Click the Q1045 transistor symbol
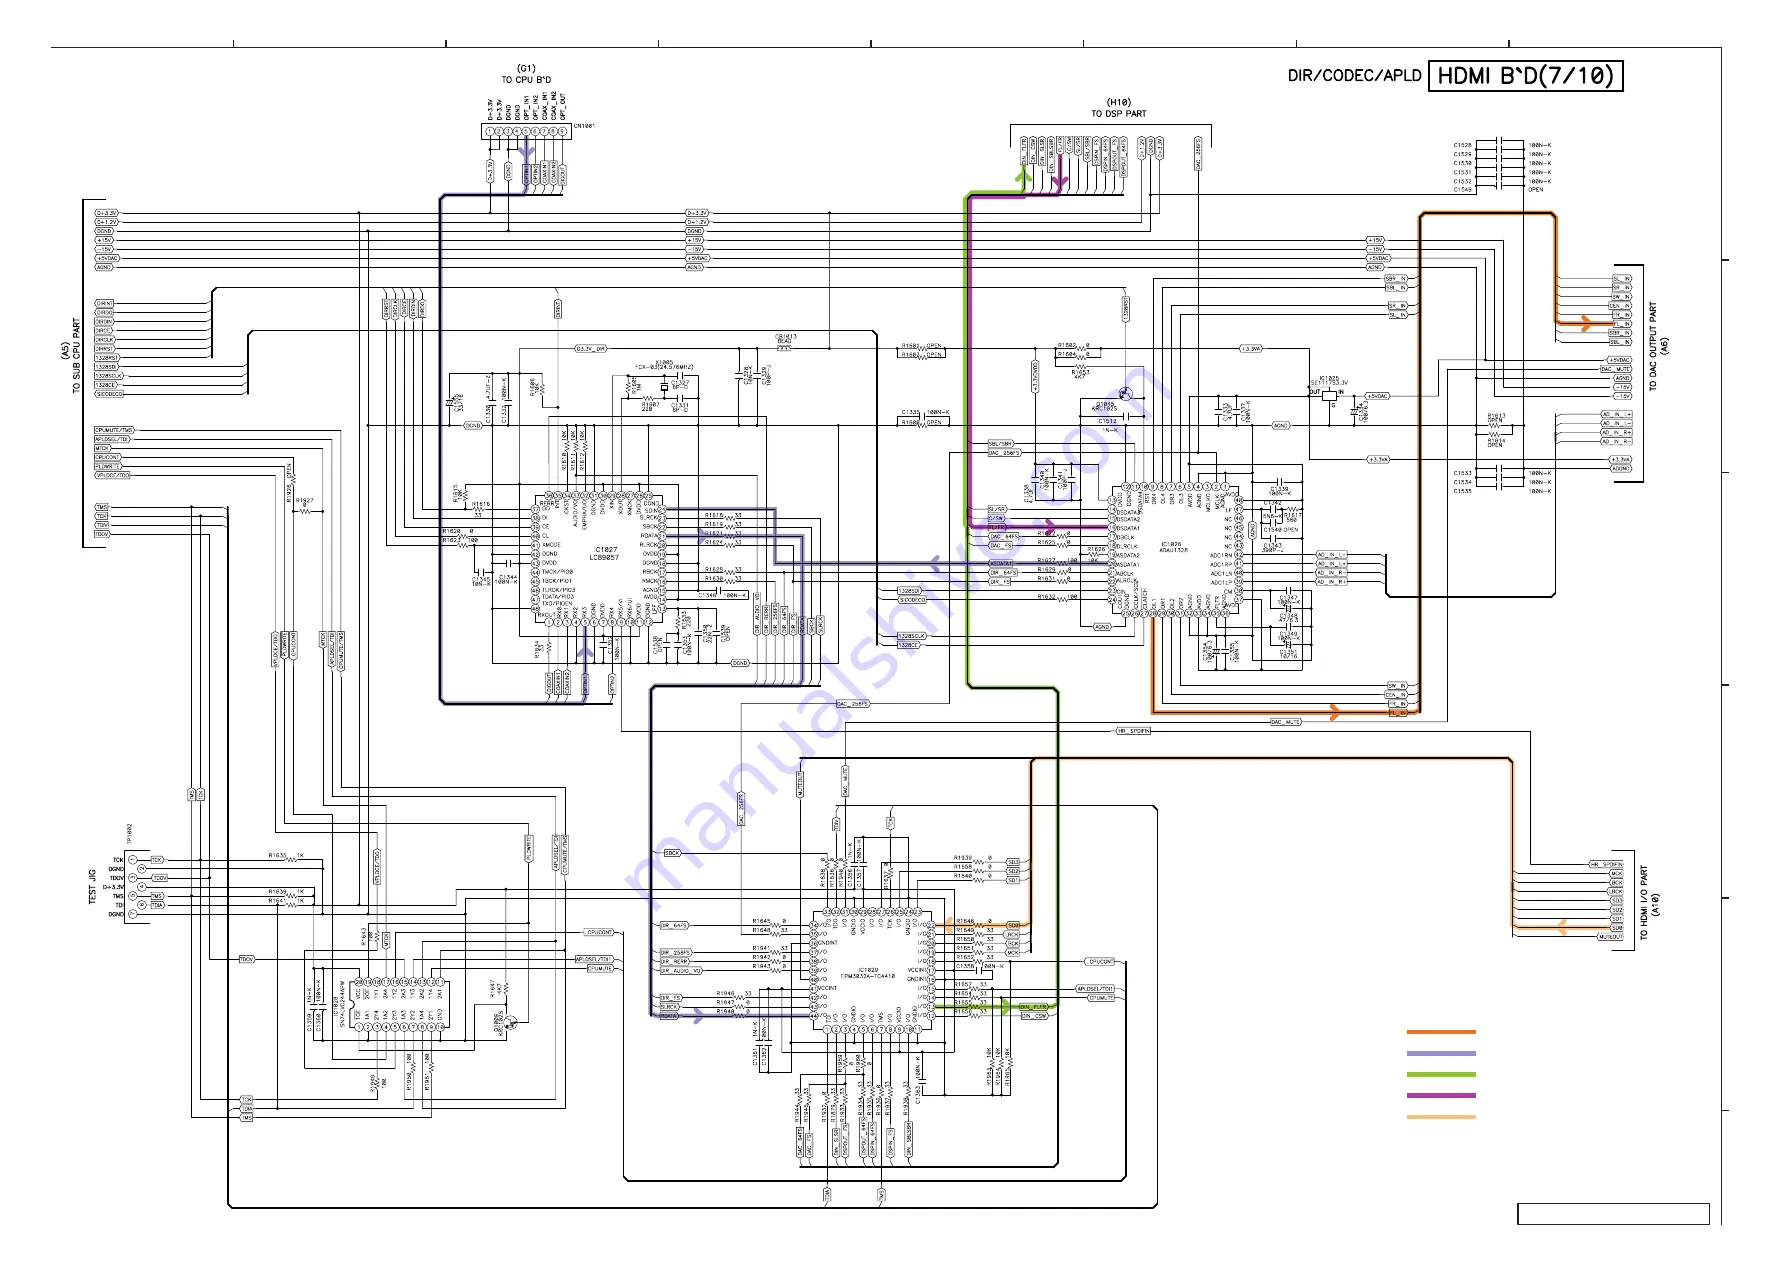1786x1263 pixels. pyautogui.click(x=1126, y=393)
